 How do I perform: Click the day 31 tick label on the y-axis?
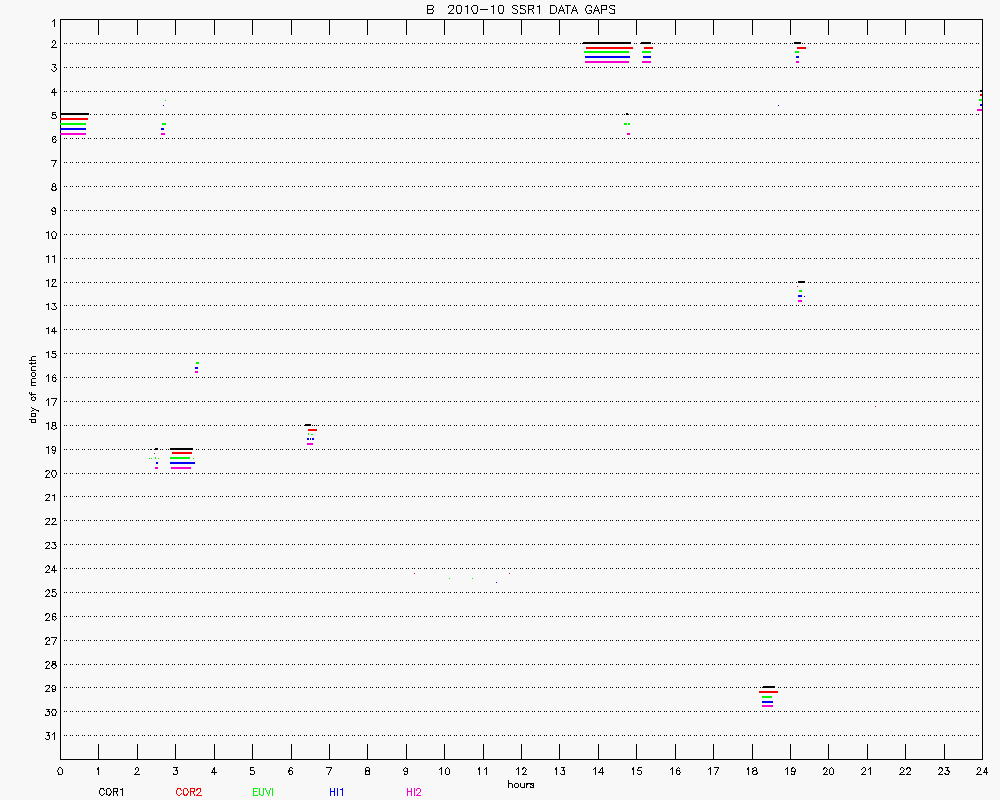[x=48, y=736]
